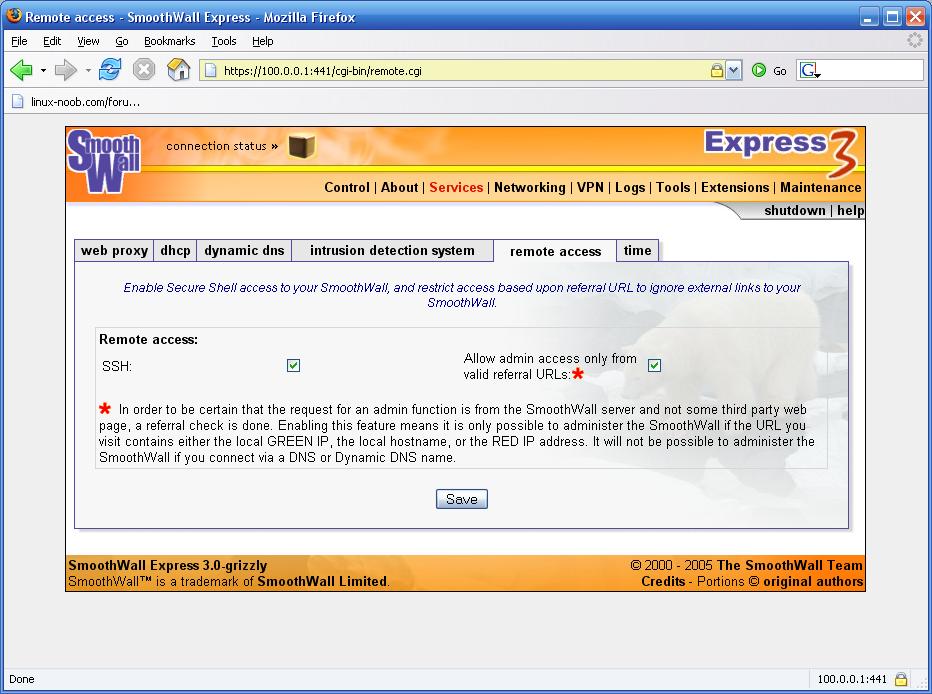This screenshot has height=694, width=932.
Task: Open the Edit menu
Action: click(x=52, y=41)
